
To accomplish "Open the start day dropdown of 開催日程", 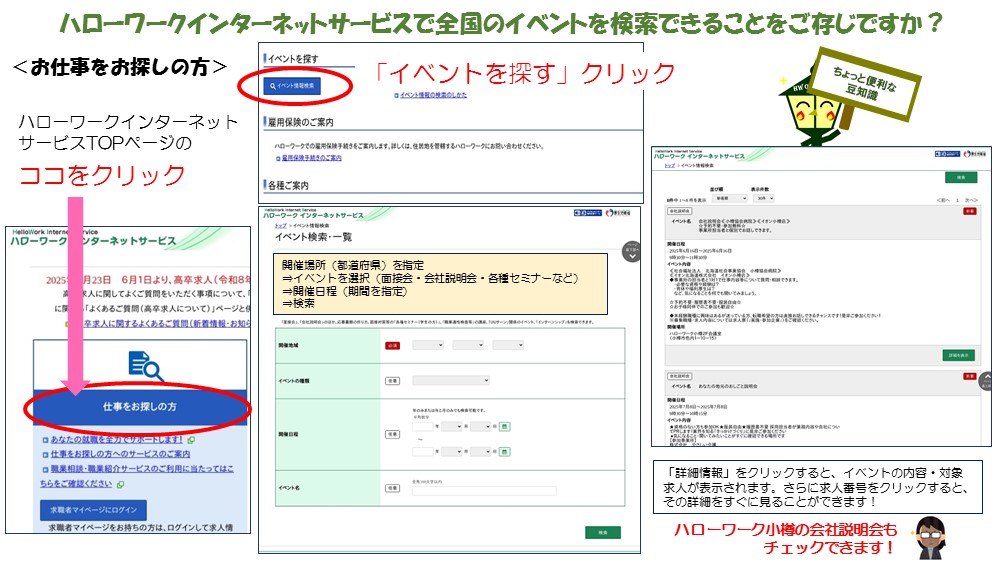I will (x=480, y=426).
